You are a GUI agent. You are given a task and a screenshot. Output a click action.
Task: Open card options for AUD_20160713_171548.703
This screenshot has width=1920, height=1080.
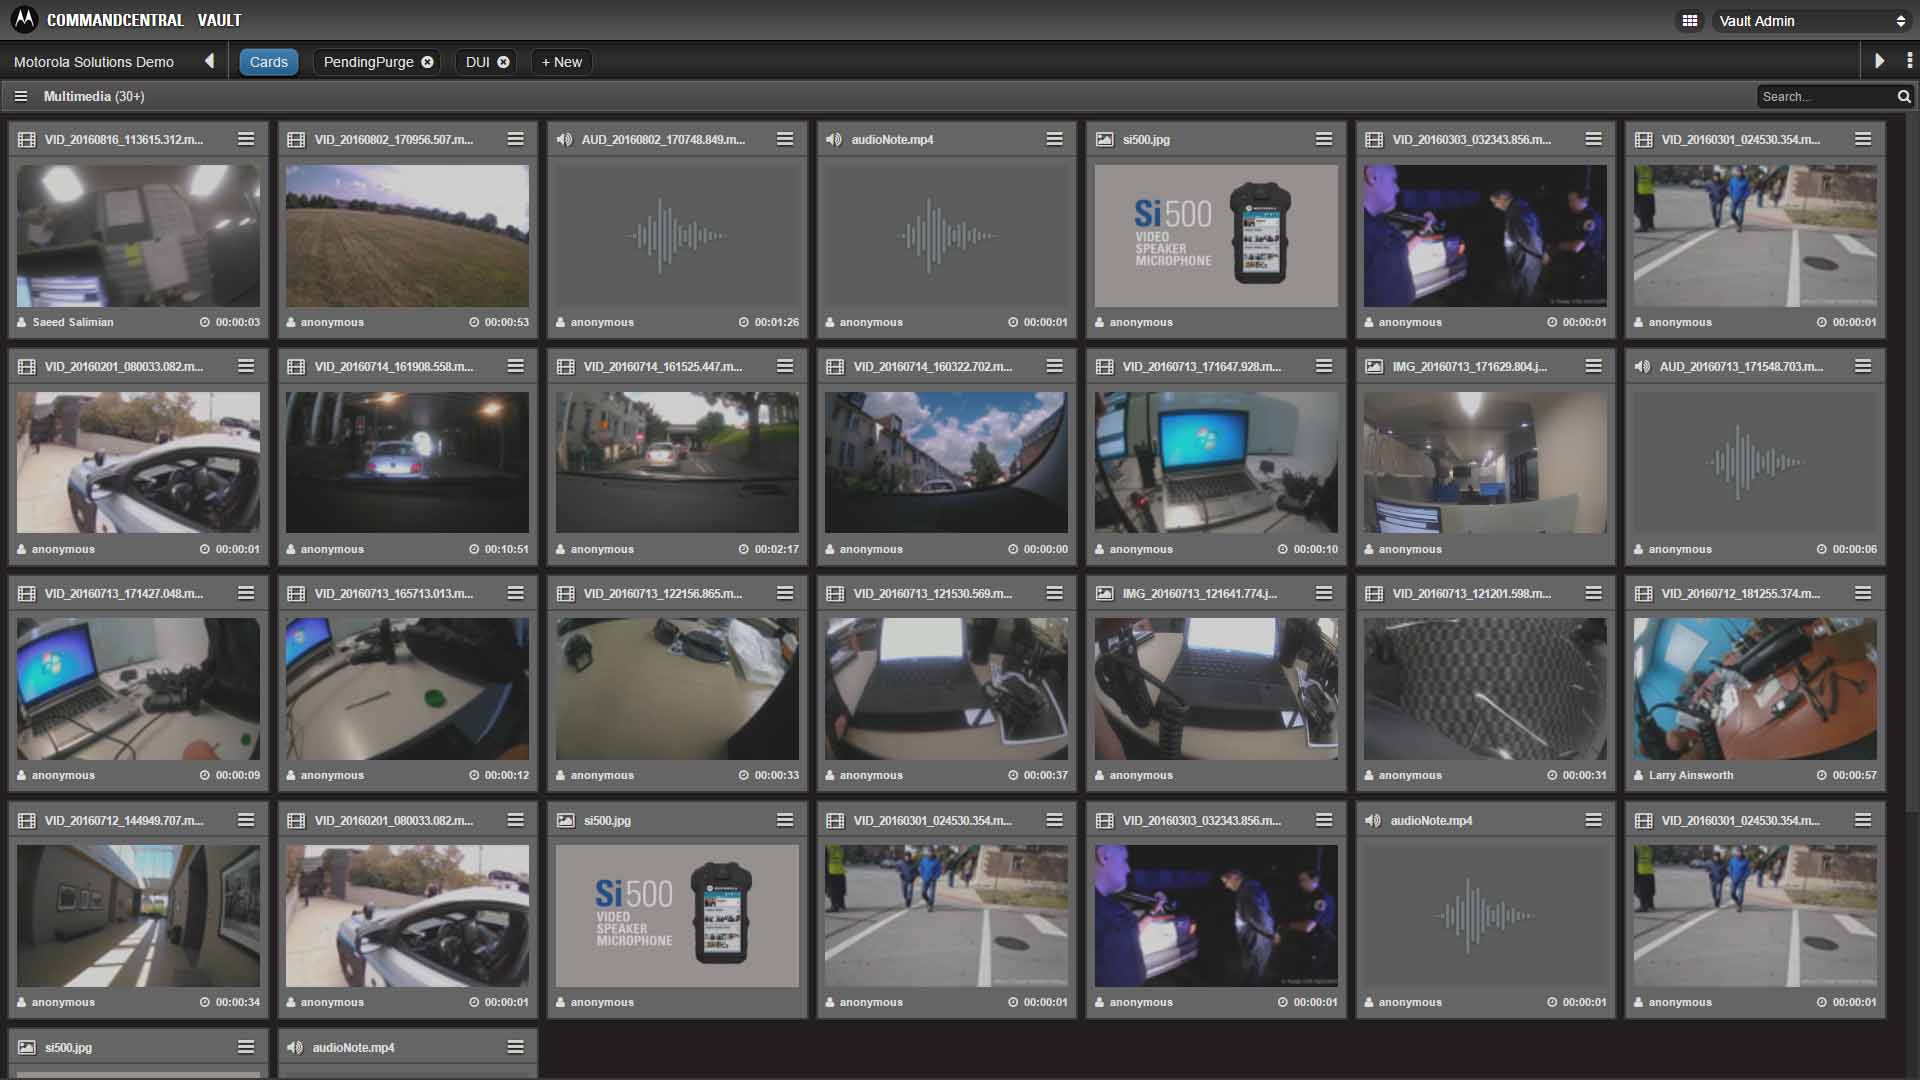pos(1862,366)
